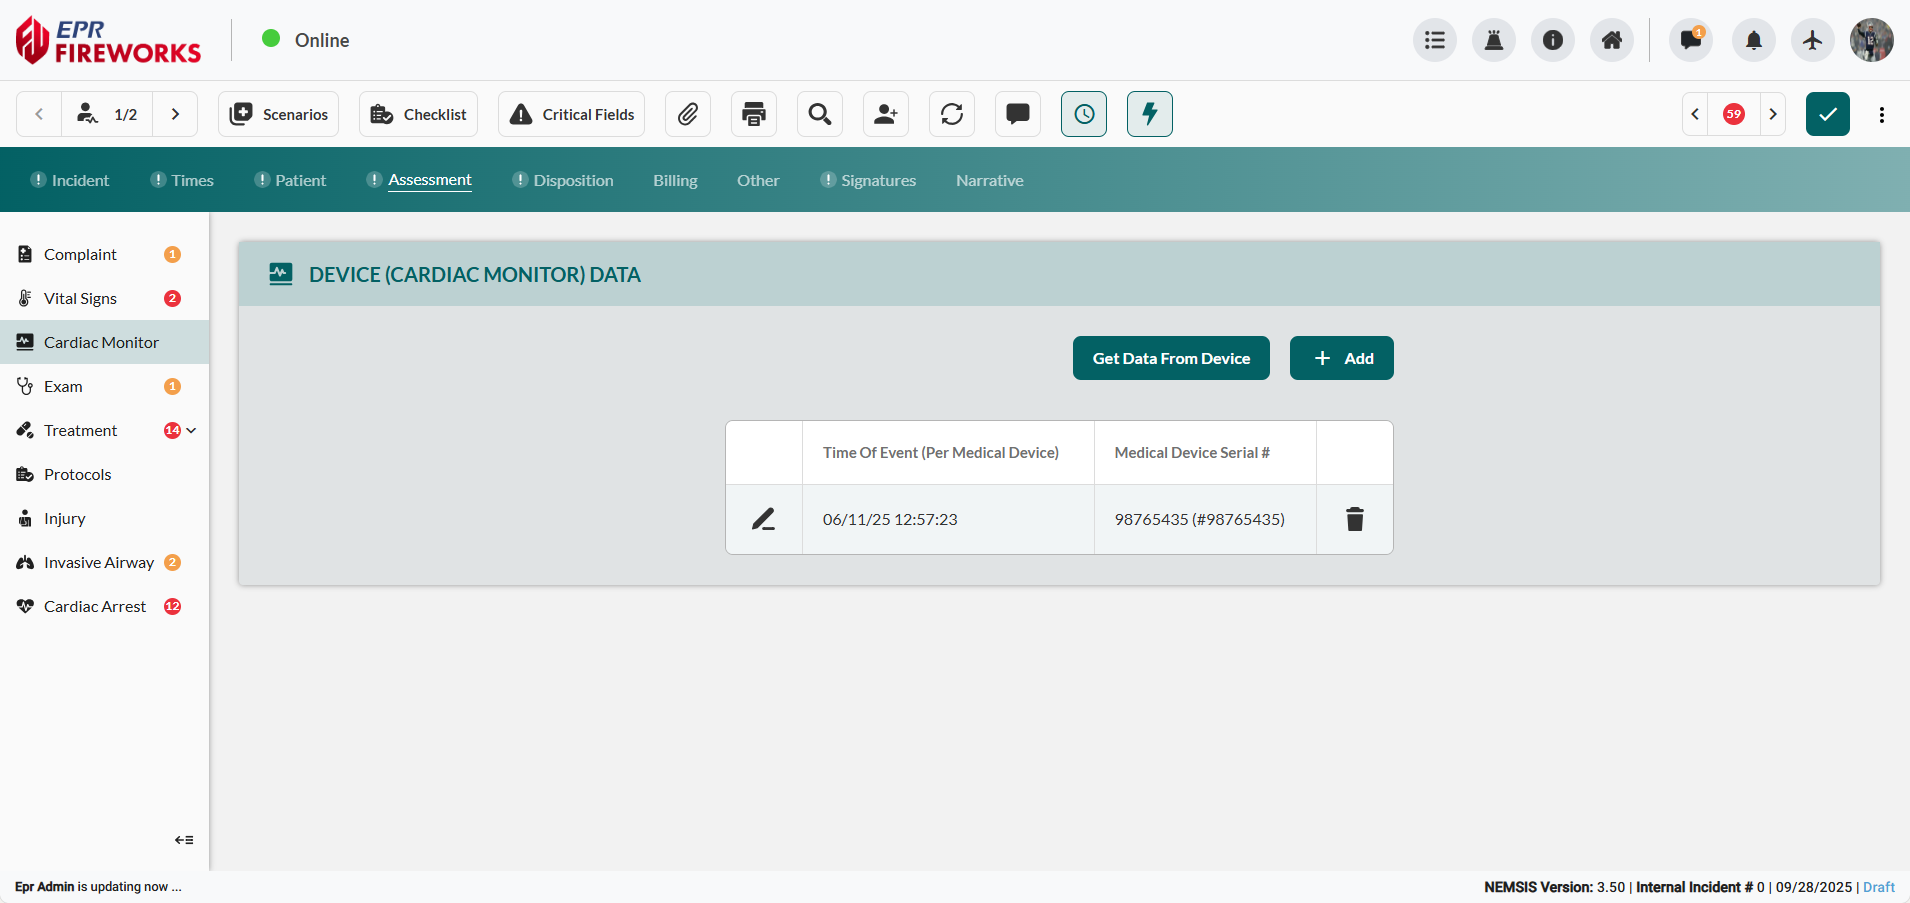Click Get Data From Device button
Viewport: 1910px width, 903px height.
1171,358
